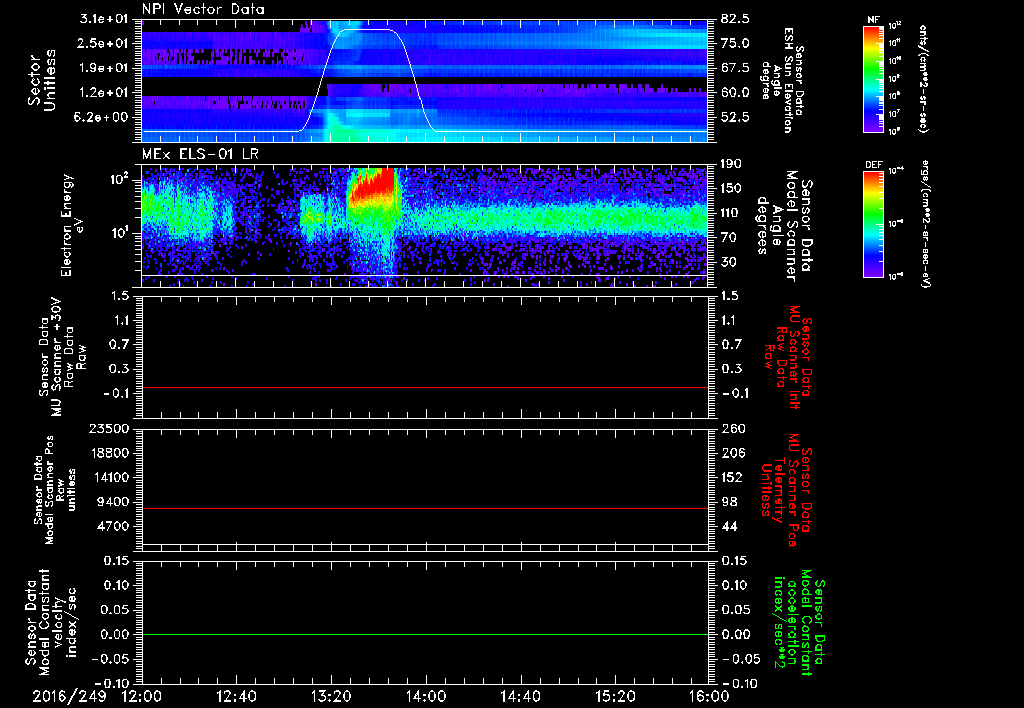This screenshot has width=1024, height=708.
Task: Select the NF color bar legend
Action: click(873, 78)
